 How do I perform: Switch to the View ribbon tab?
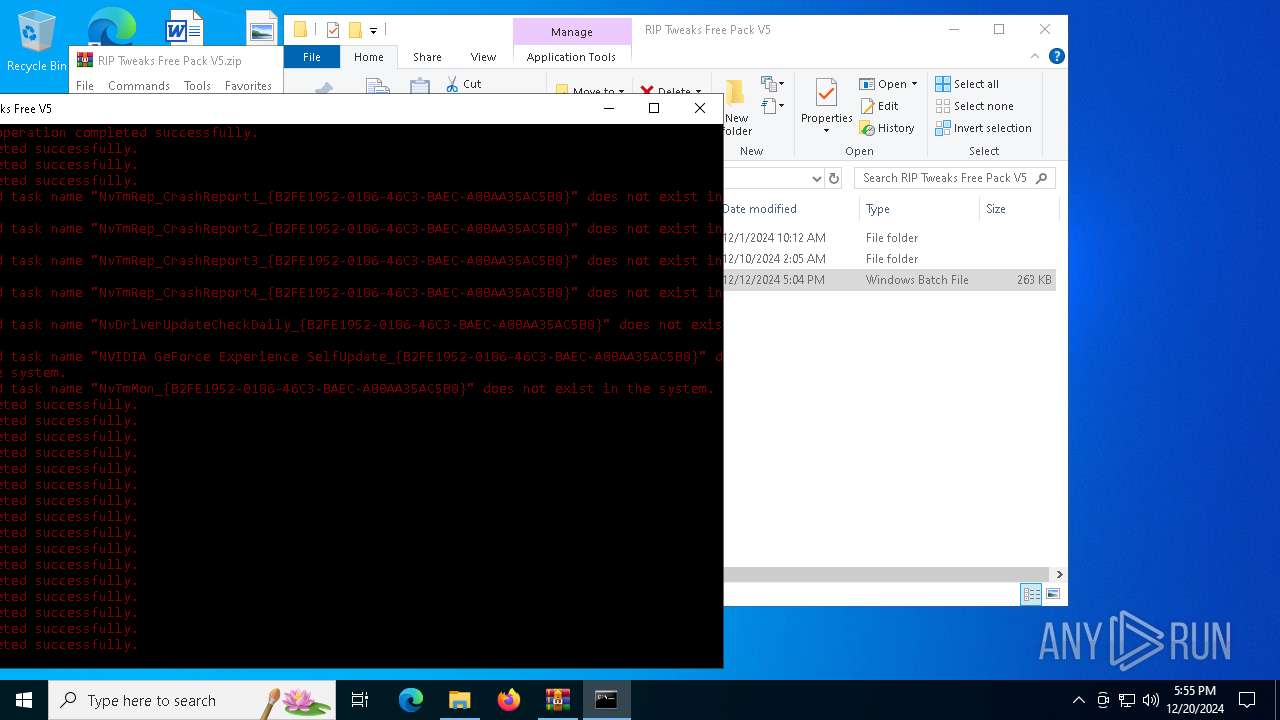pos(483,57)
